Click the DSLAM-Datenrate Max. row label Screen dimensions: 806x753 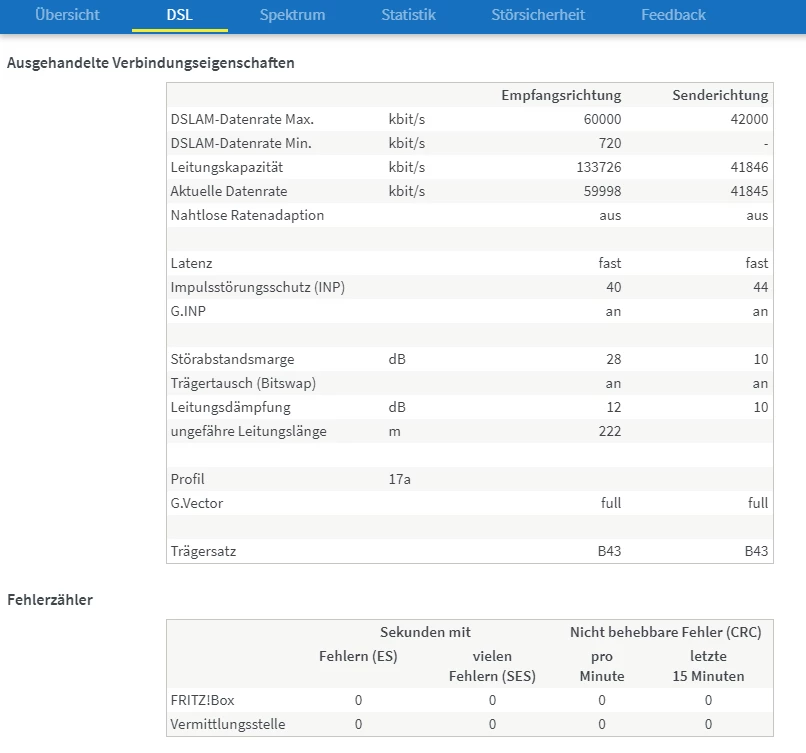point(242,119)
